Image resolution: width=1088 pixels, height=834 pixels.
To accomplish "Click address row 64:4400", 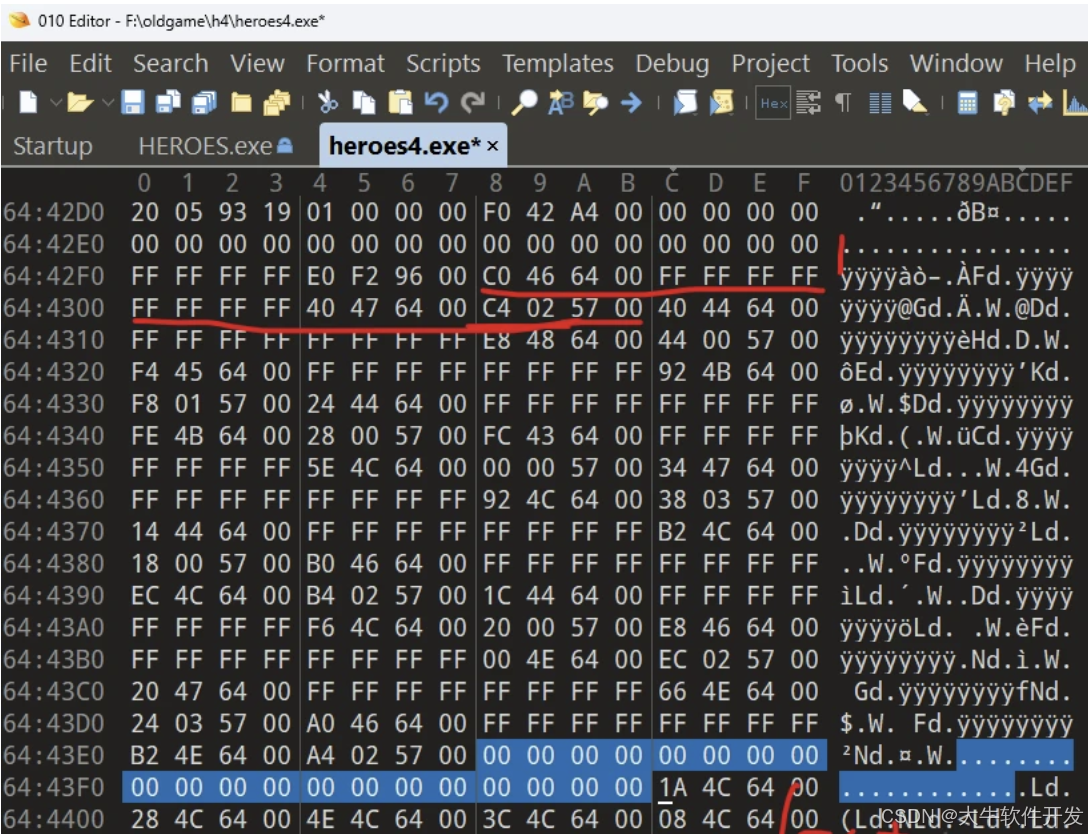I will [54, 819].
